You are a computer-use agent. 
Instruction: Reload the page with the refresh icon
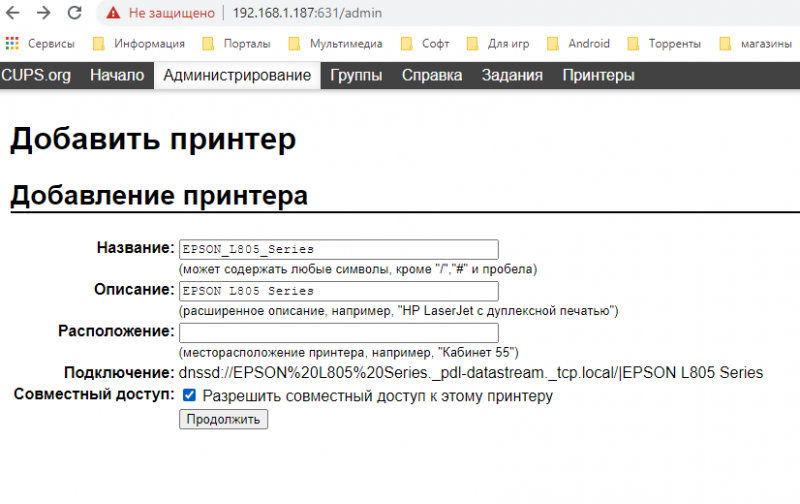point(75,13)
